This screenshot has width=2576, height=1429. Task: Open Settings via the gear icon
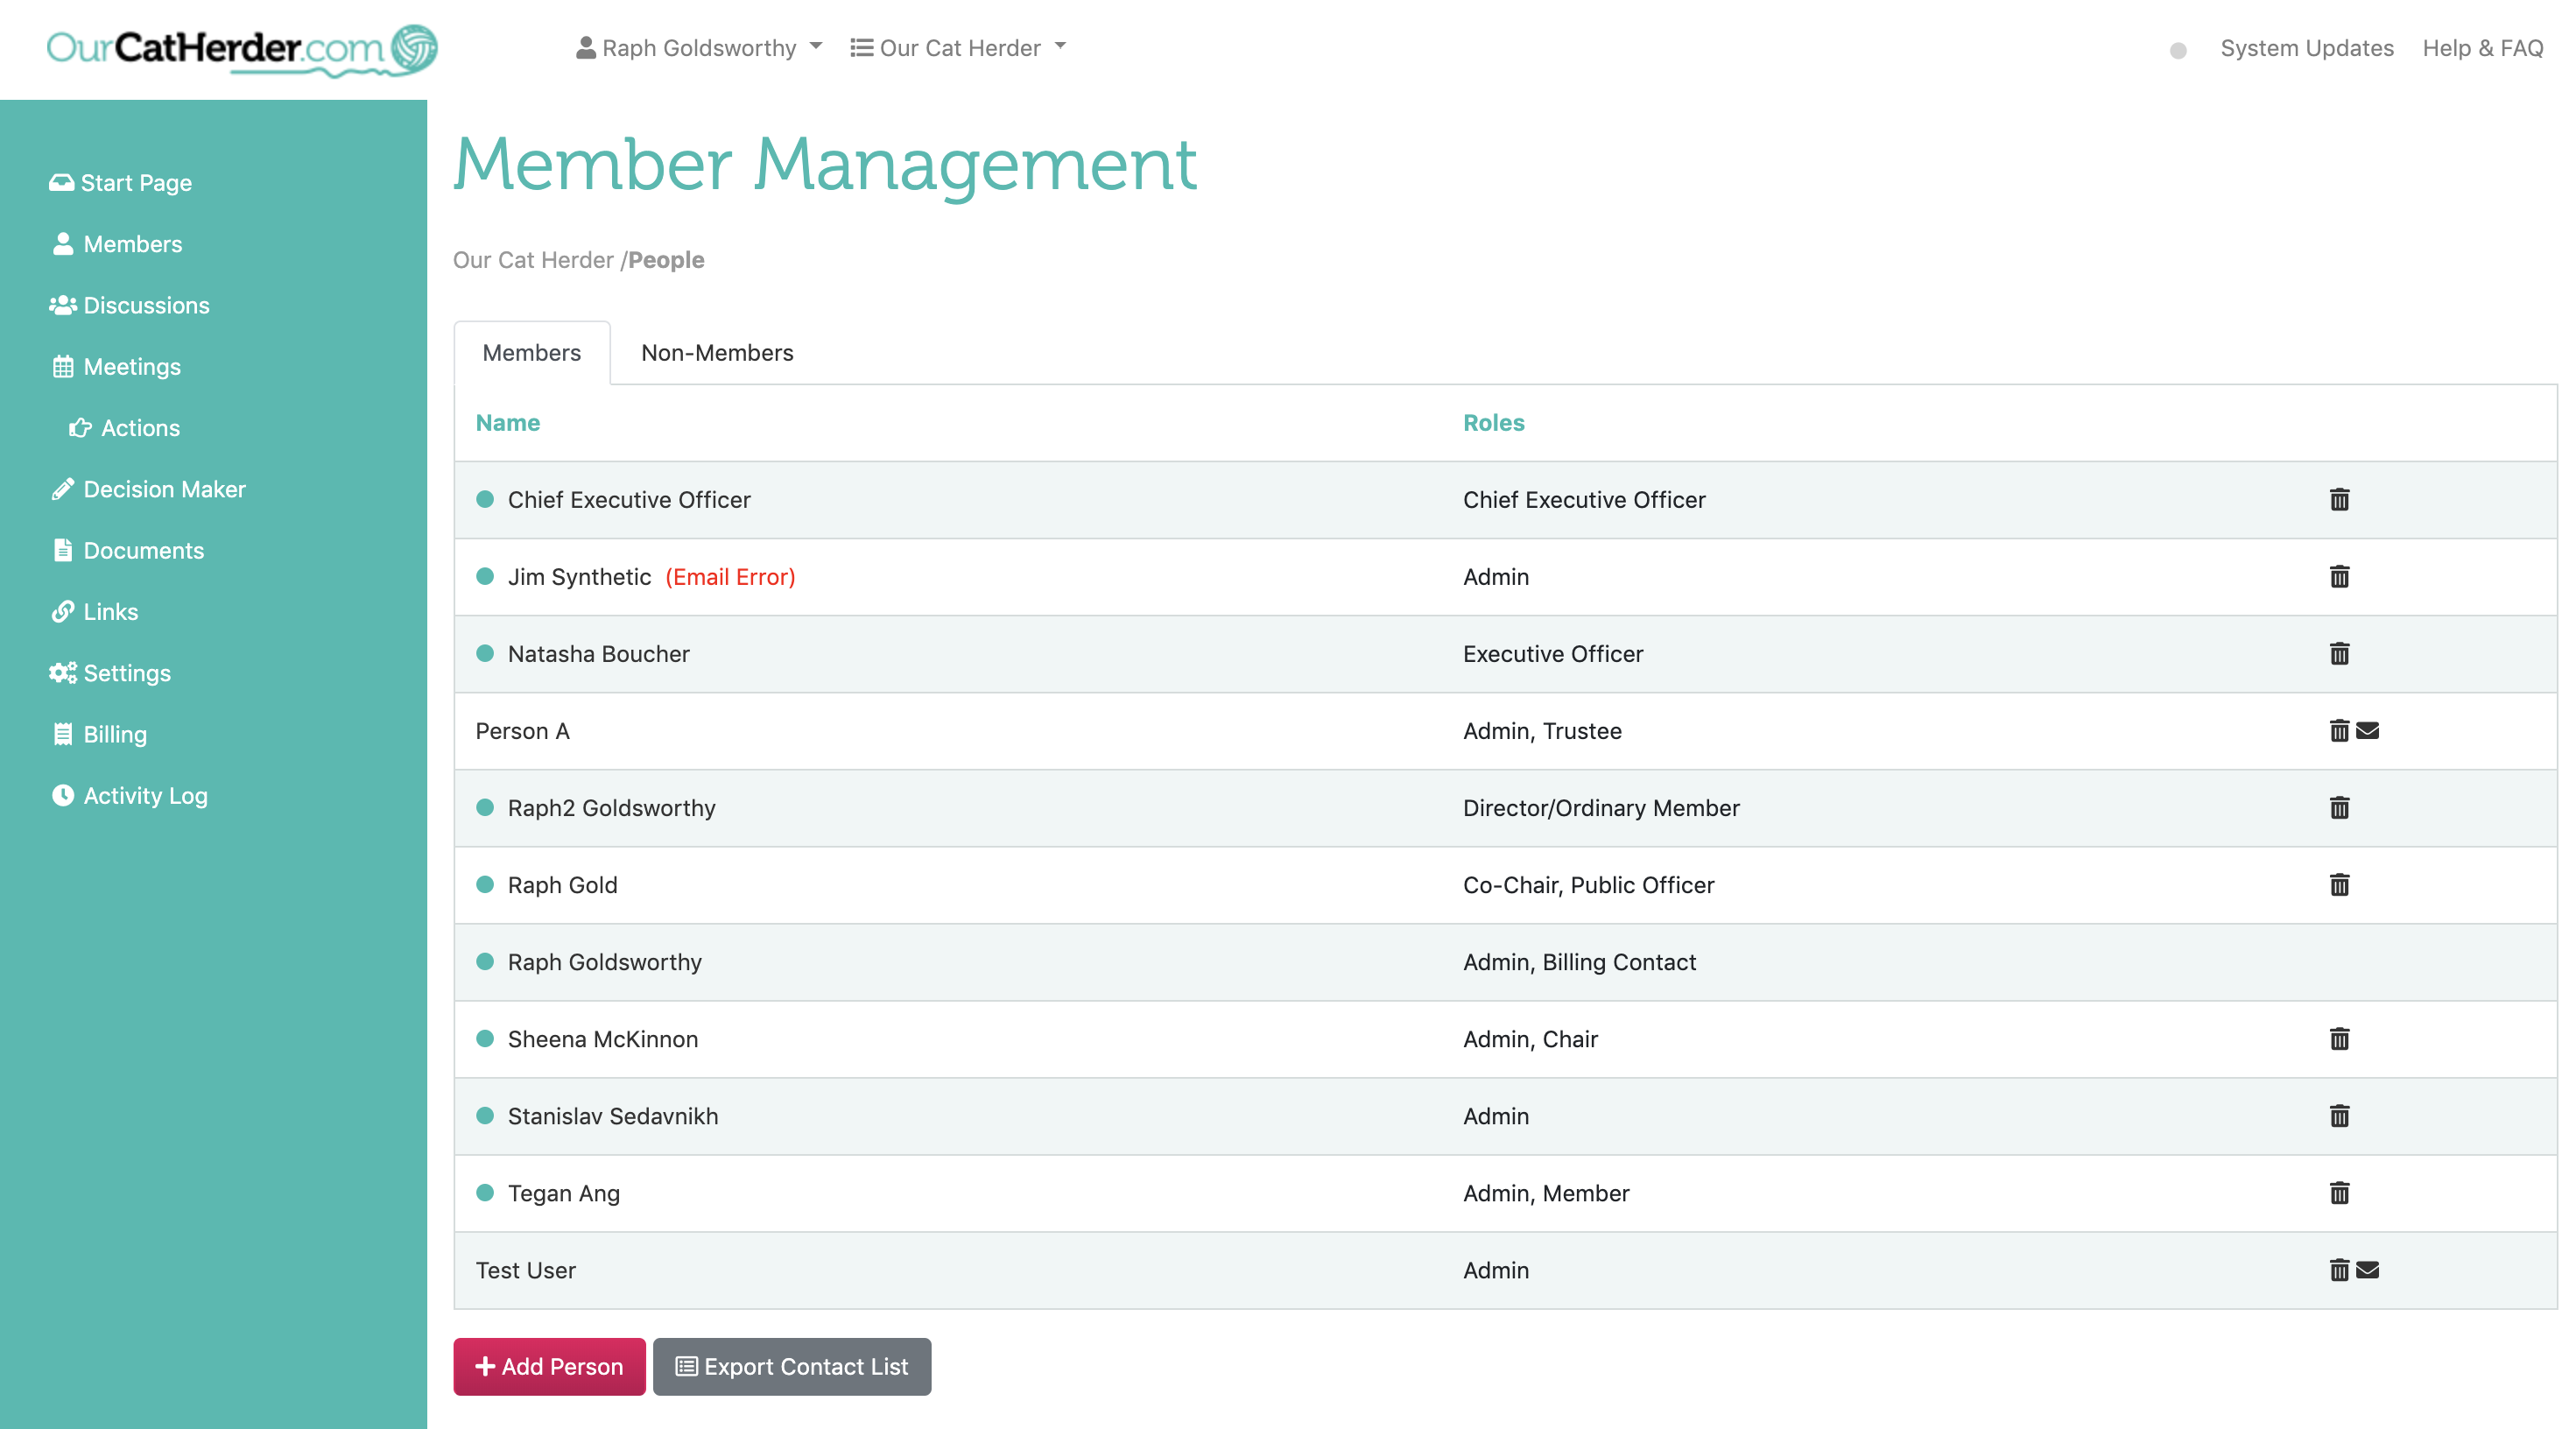click(x=62, y=672)
